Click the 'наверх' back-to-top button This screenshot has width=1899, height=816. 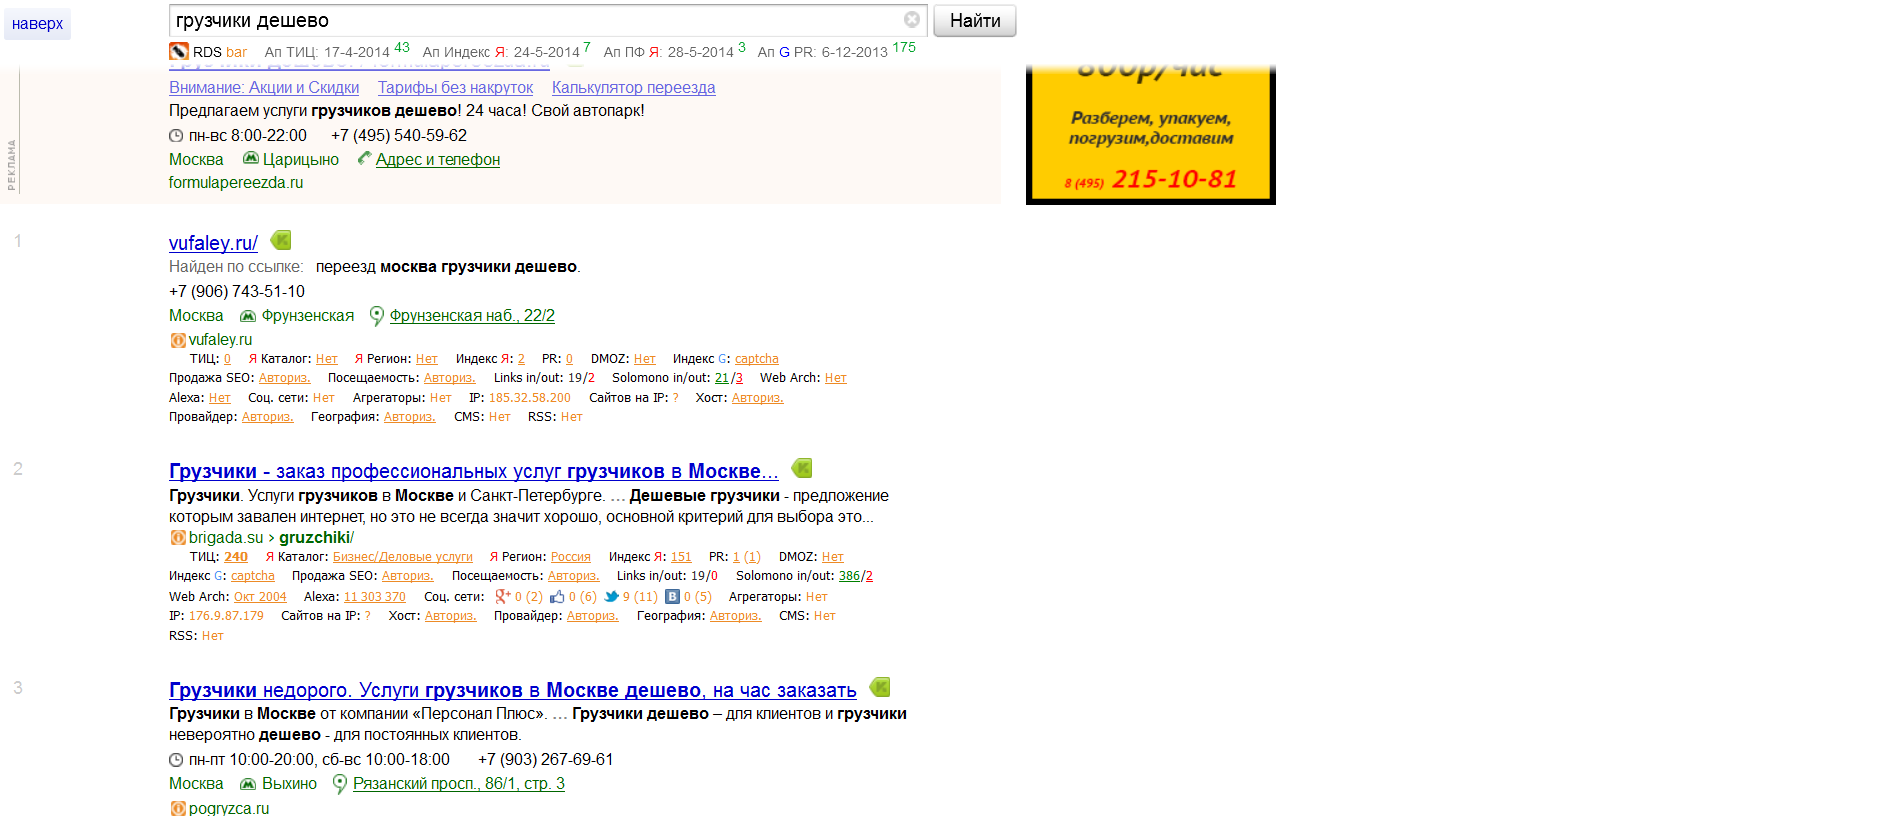click(37, 24)
